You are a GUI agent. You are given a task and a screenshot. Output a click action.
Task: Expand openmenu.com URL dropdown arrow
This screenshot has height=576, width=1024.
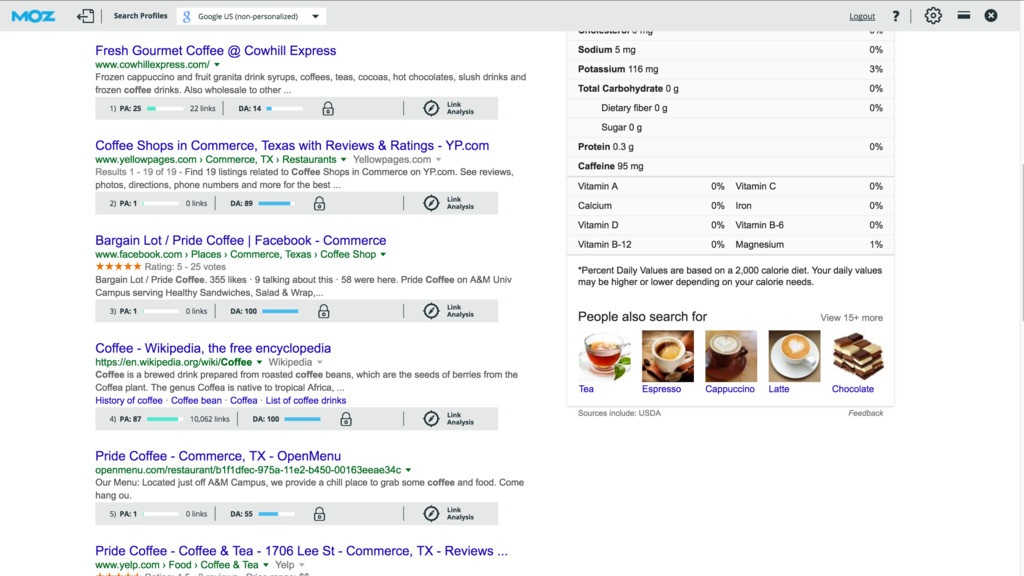click(x=408, y=470)
